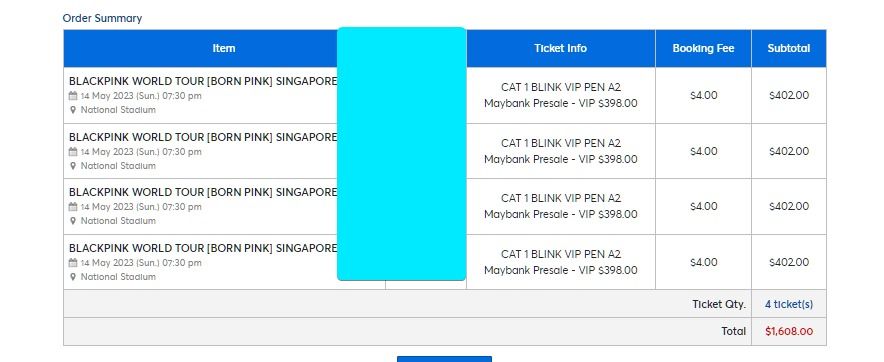Click the blue button below the order table
Viewport: 884px width, 362px height.
point(444,359)
